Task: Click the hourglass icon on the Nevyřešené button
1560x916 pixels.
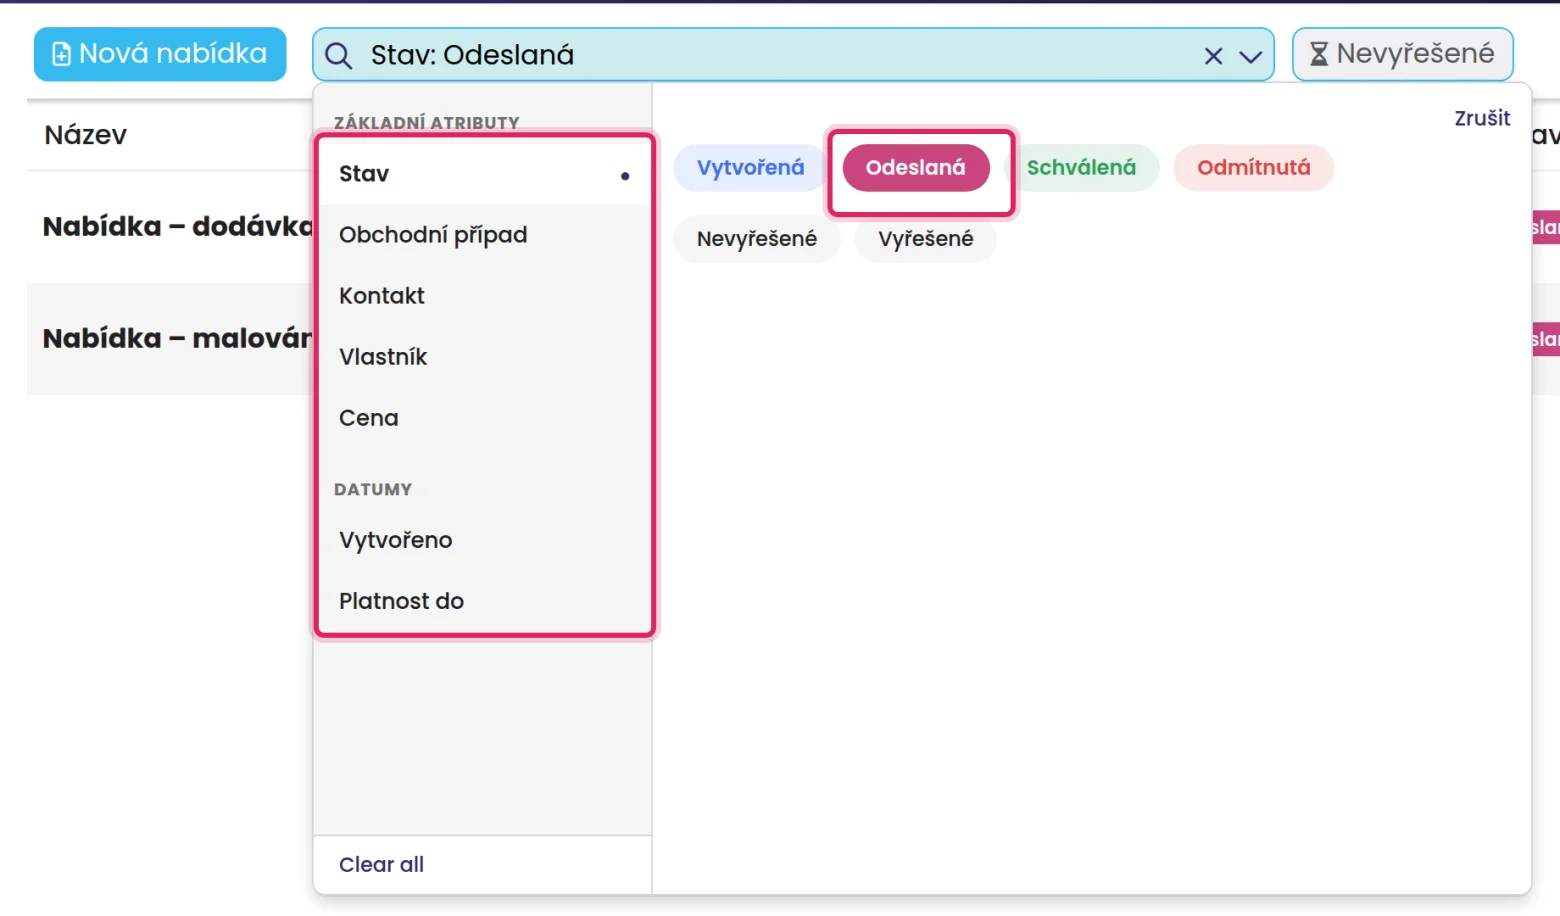Action: [x=1319, y=54]
